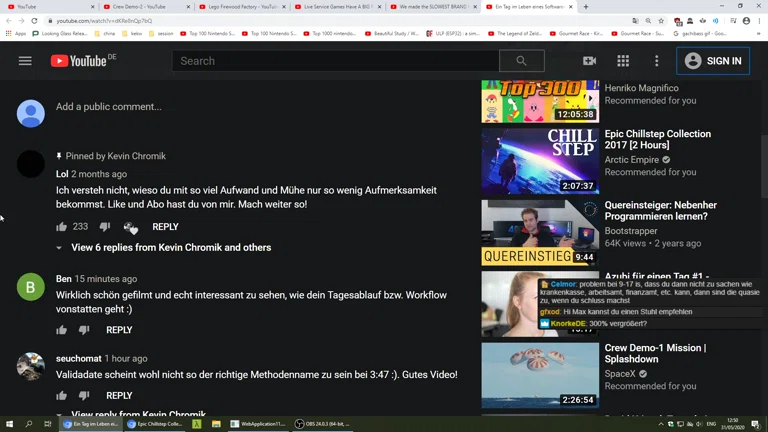The width and height of the screenshot is (768, 432).
Task: Jump to 3:47 timestamp in seuchomat's comment
Action: tap(379, 375)
